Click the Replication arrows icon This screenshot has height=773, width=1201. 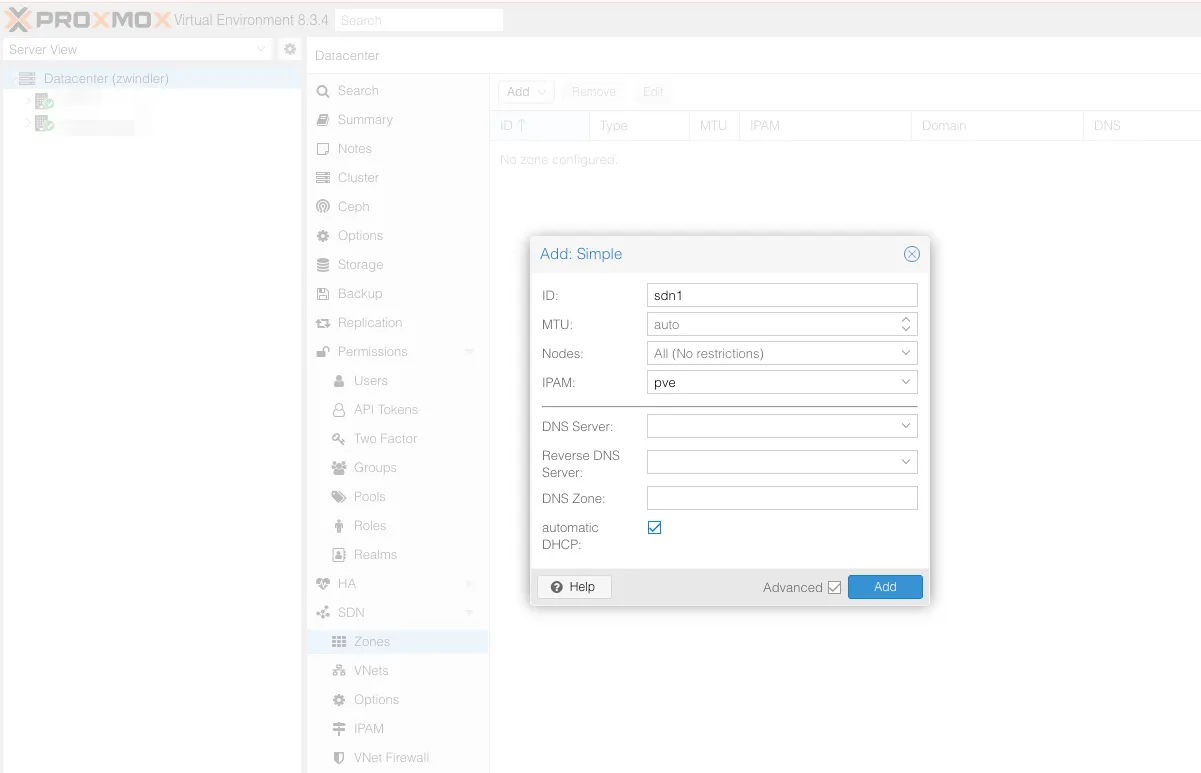pos(323,323)
